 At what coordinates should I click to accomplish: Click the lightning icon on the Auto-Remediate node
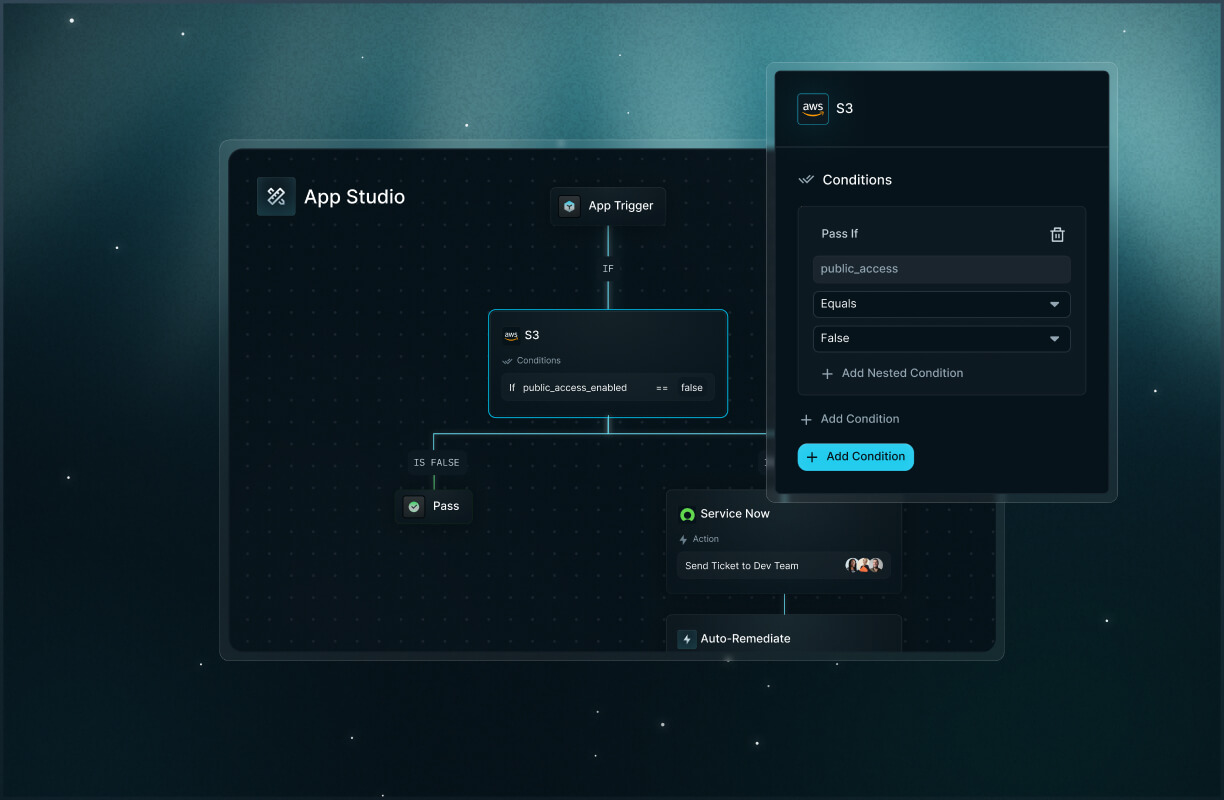[686, 638]
